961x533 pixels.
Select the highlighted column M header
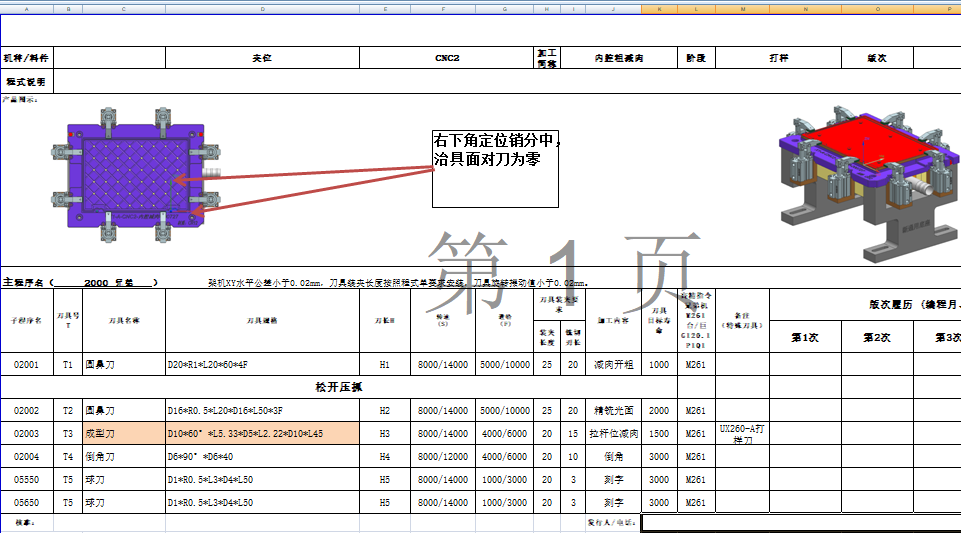[742, 9]
